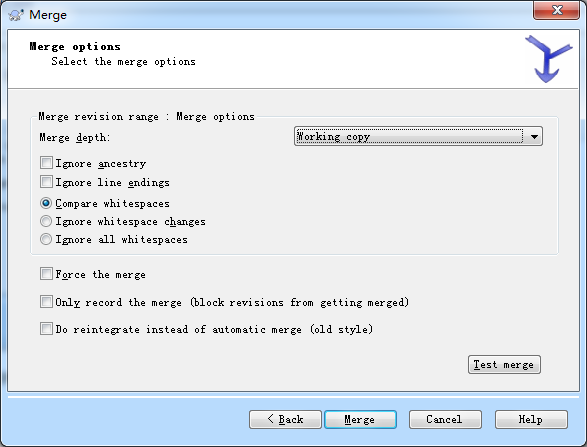Screen dimensions: 587x447
Task: Click the TortoiseSVN turtle icon in title bar
Action: pos(16,15)
